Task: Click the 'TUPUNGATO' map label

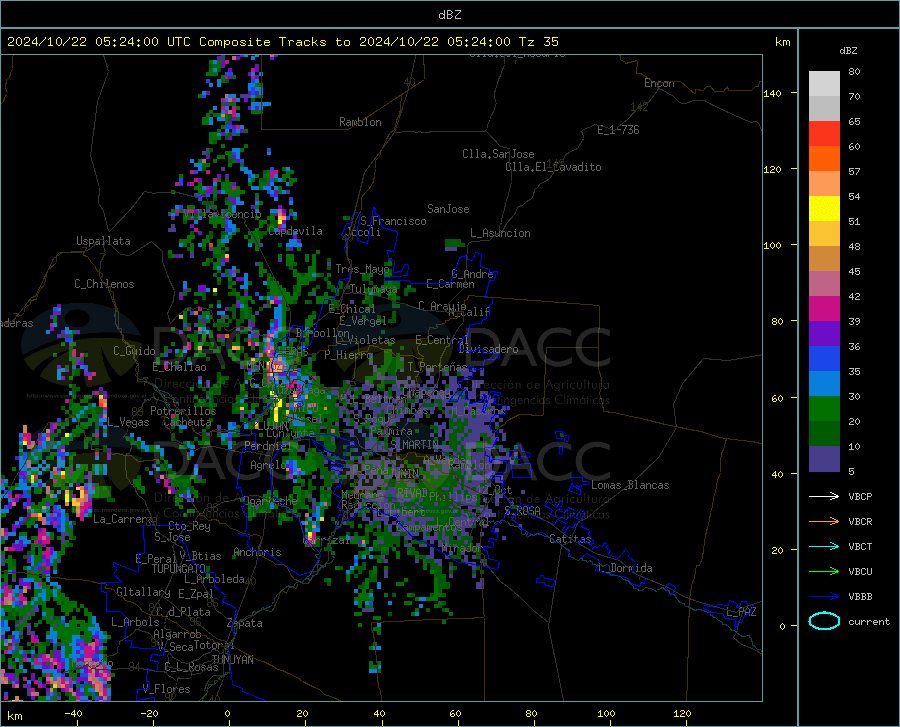Action: point(179,569)
